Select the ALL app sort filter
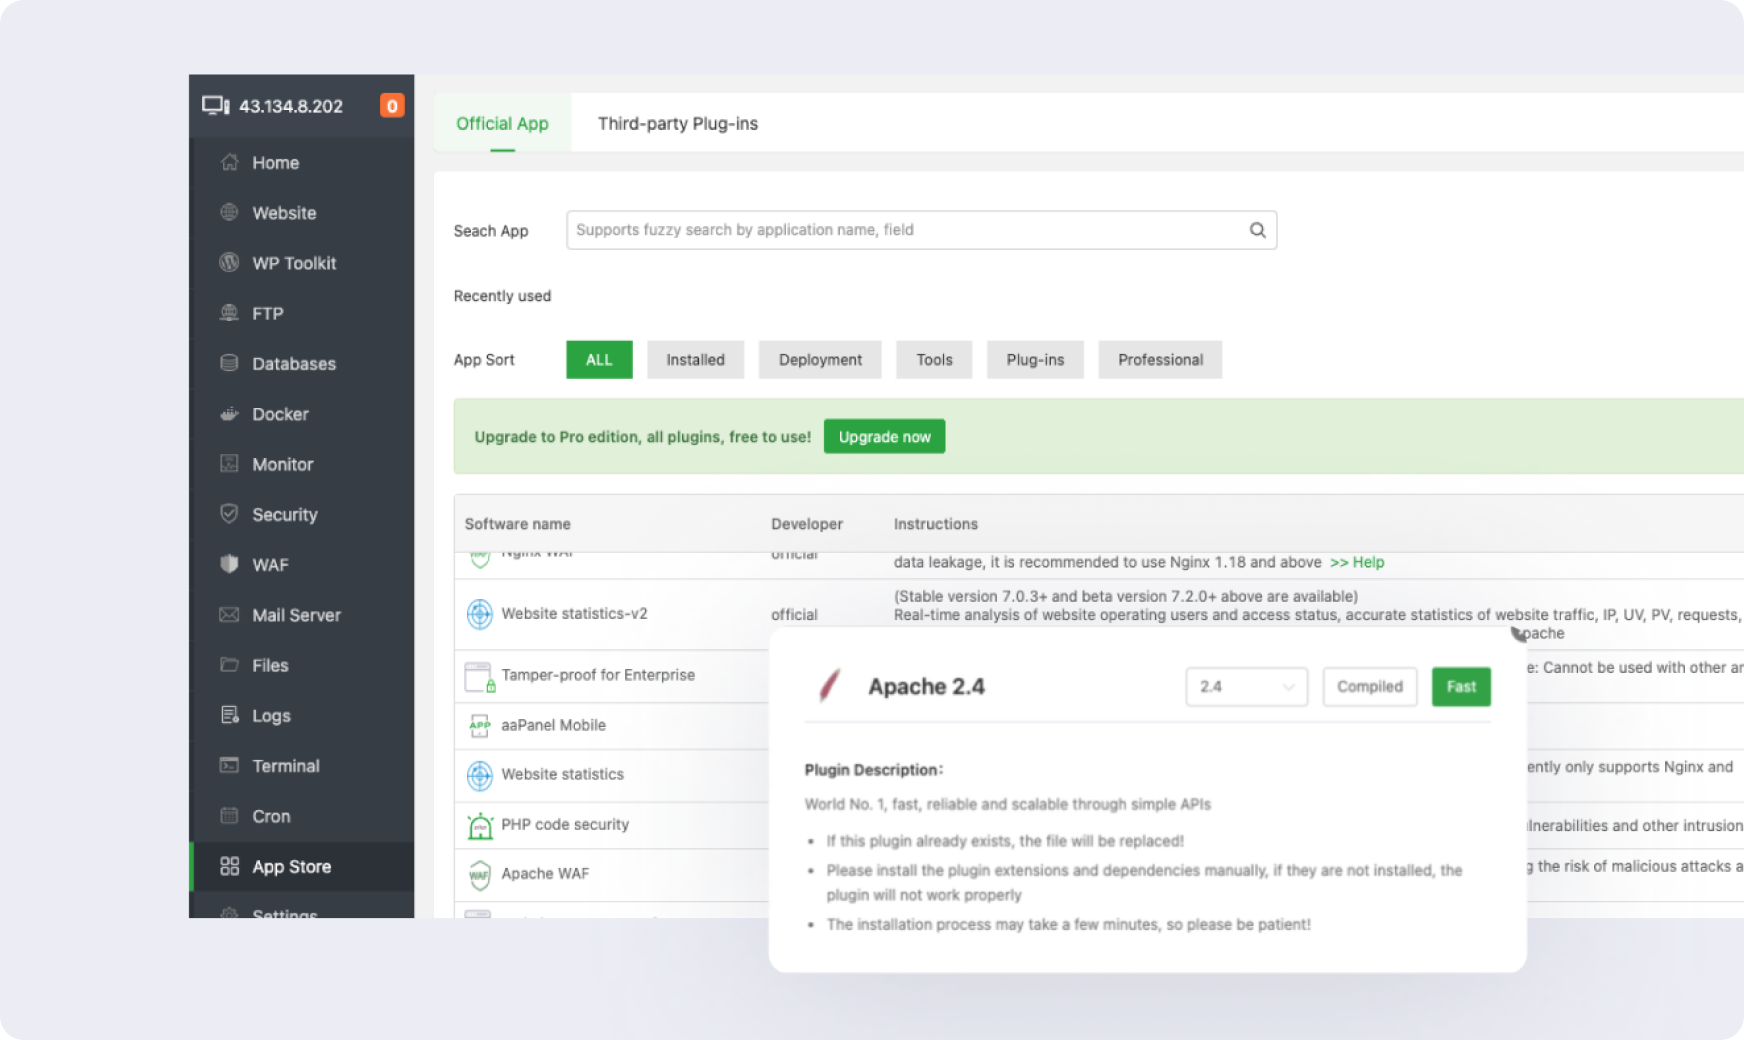Viewport: 1744px width, 1040px height. pyautogui.click(x=599, y=360)
